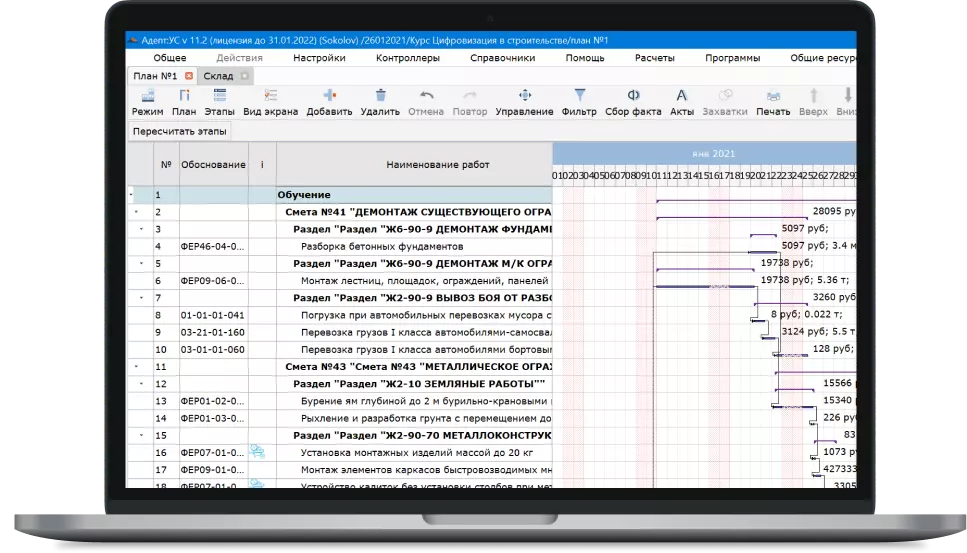
Task: Click the Повтор redo arrow
Action: point(470,96)
